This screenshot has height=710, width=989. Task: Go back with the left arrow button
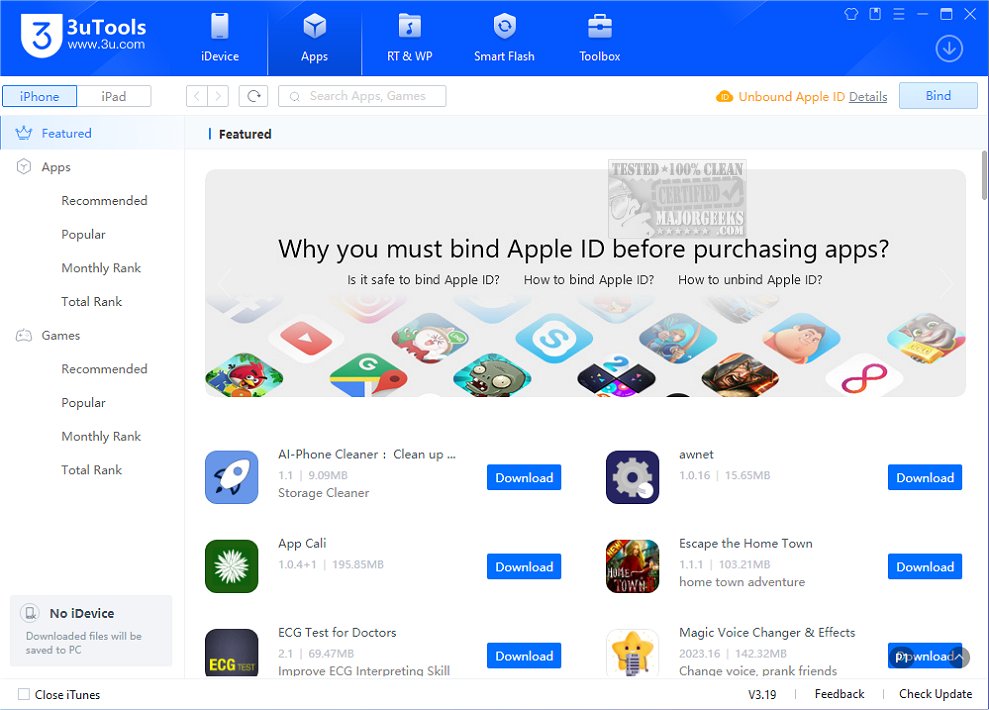(197, 96)
